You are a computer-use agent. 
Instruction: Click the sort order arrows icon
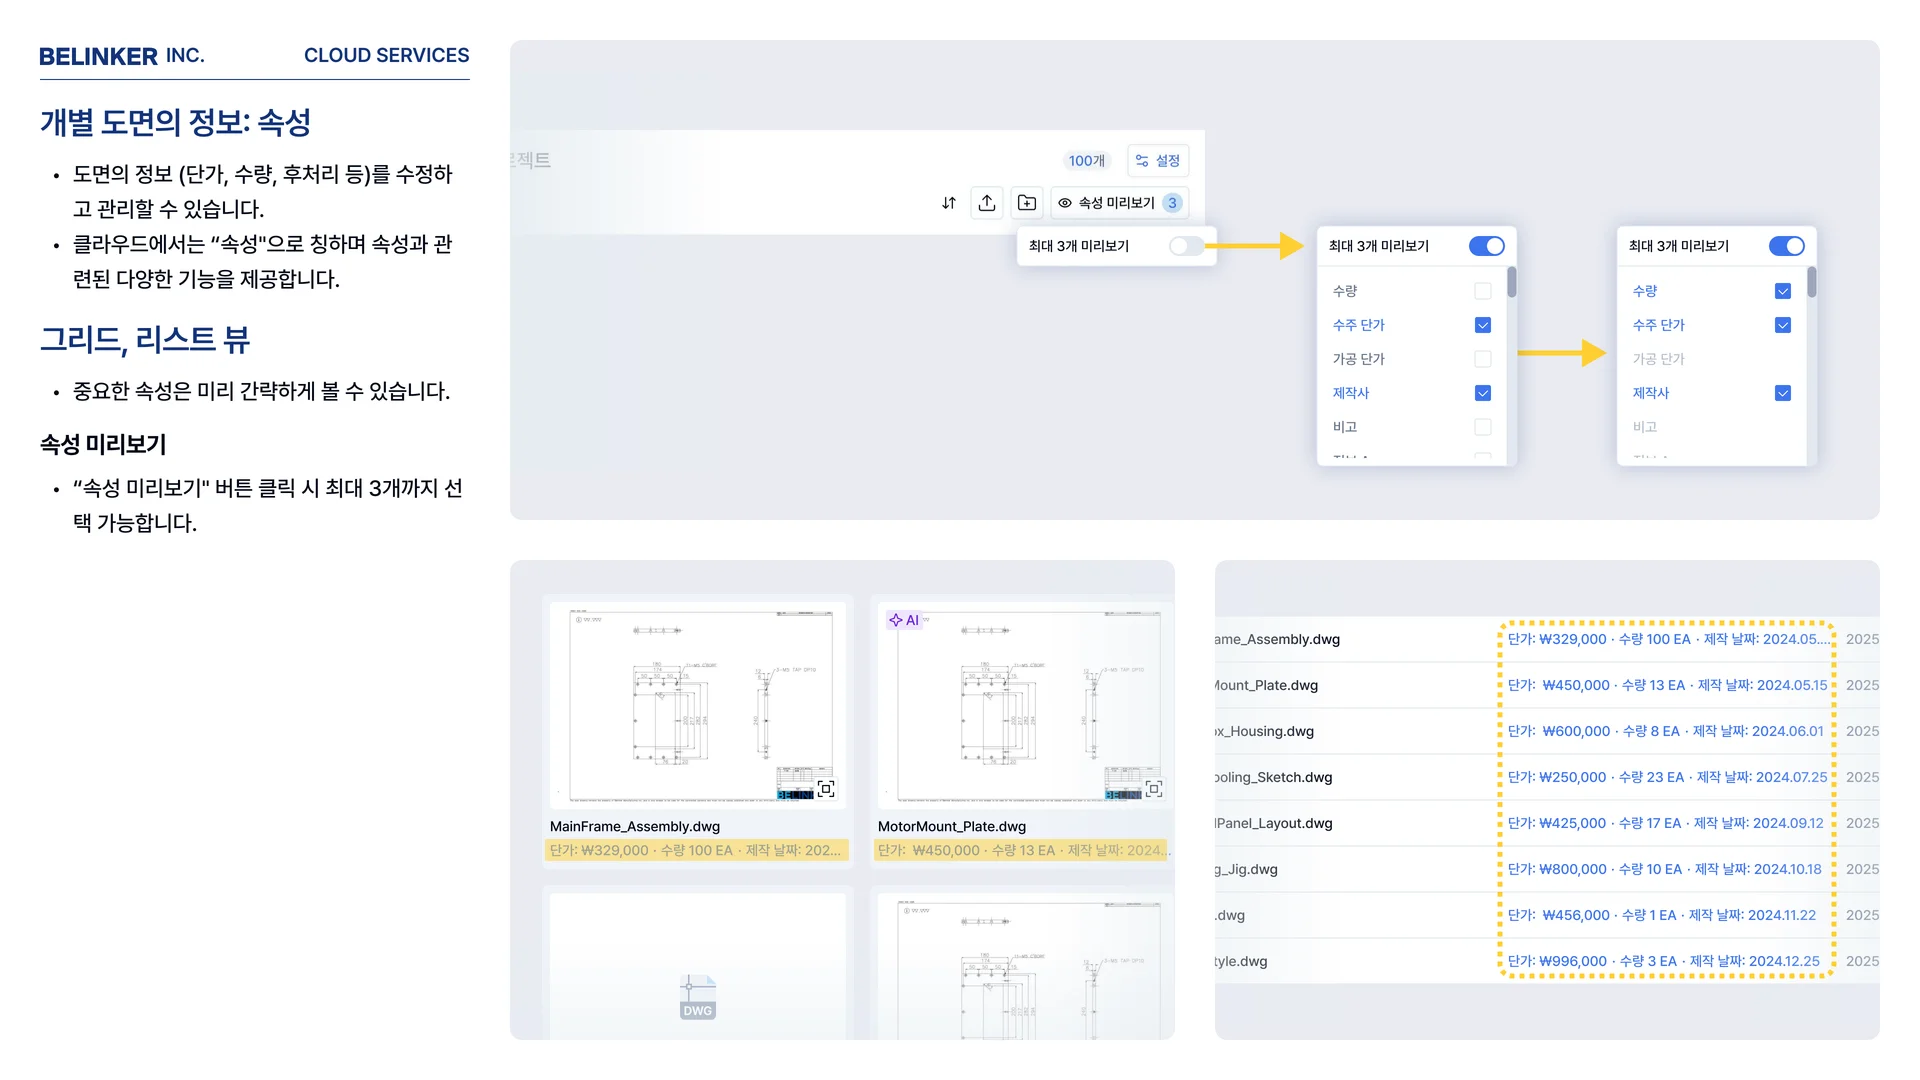point(948,203)
